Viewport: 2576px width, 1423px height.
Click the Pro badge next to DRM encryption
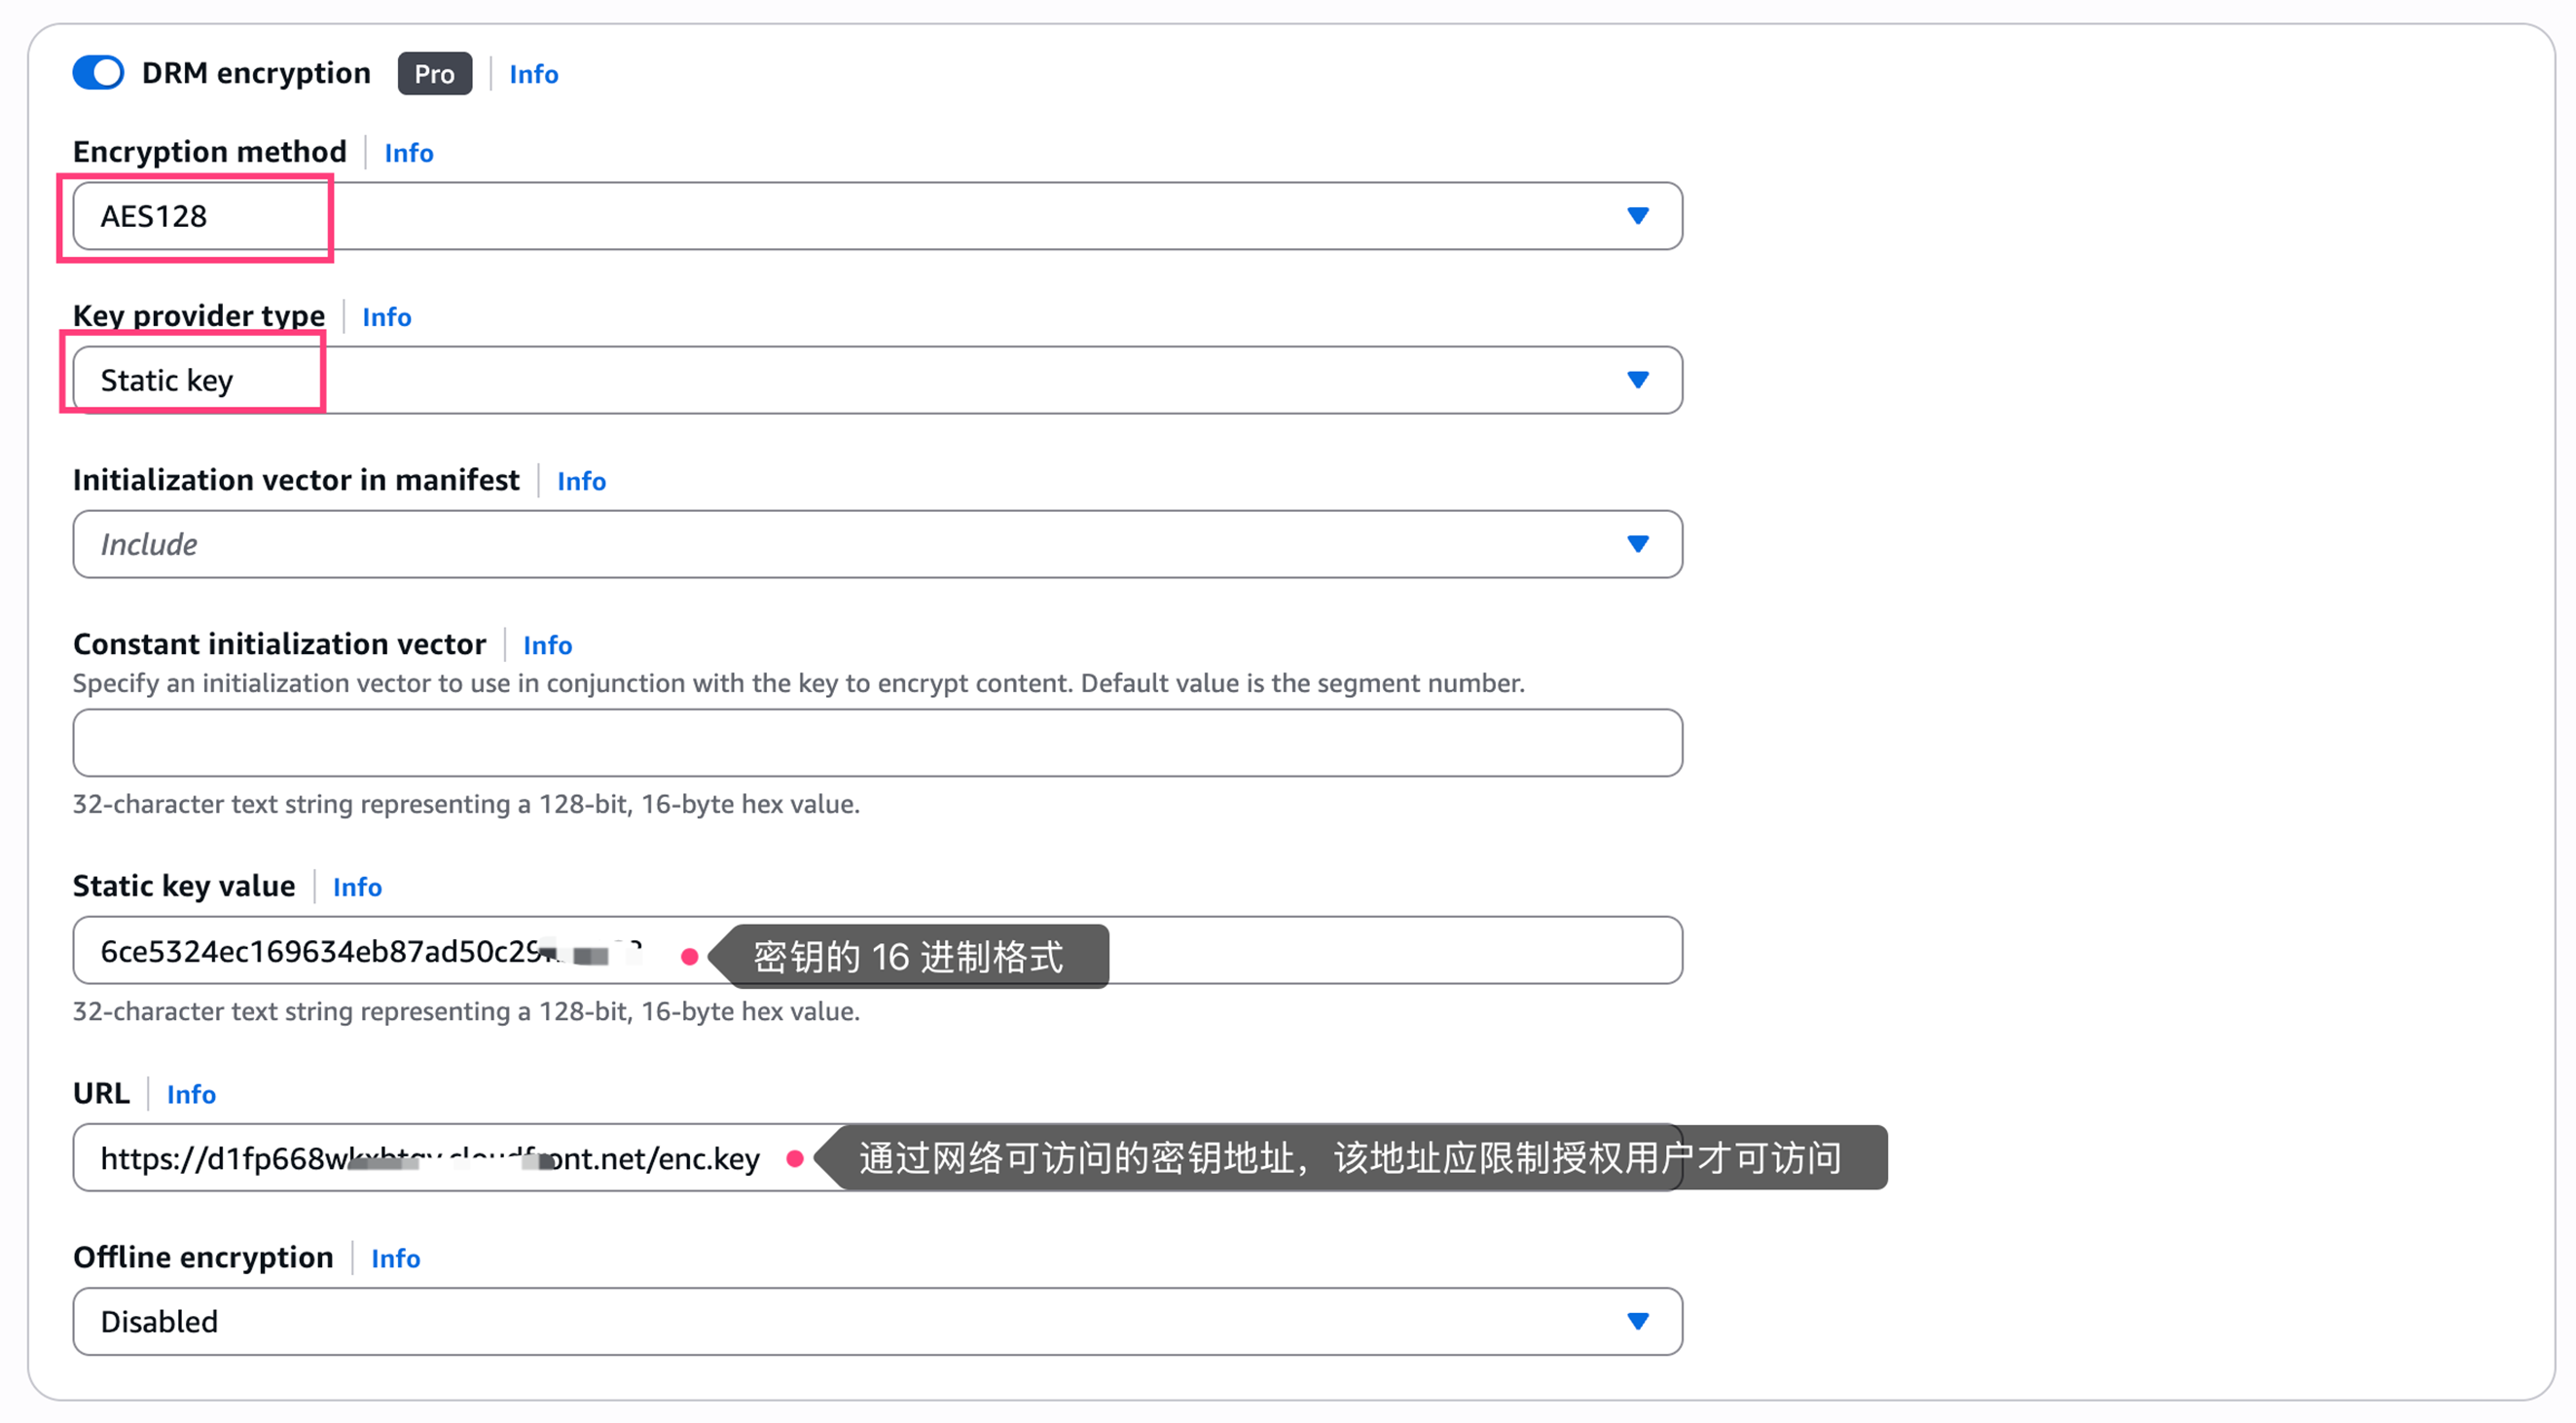(x=434, y=74)
